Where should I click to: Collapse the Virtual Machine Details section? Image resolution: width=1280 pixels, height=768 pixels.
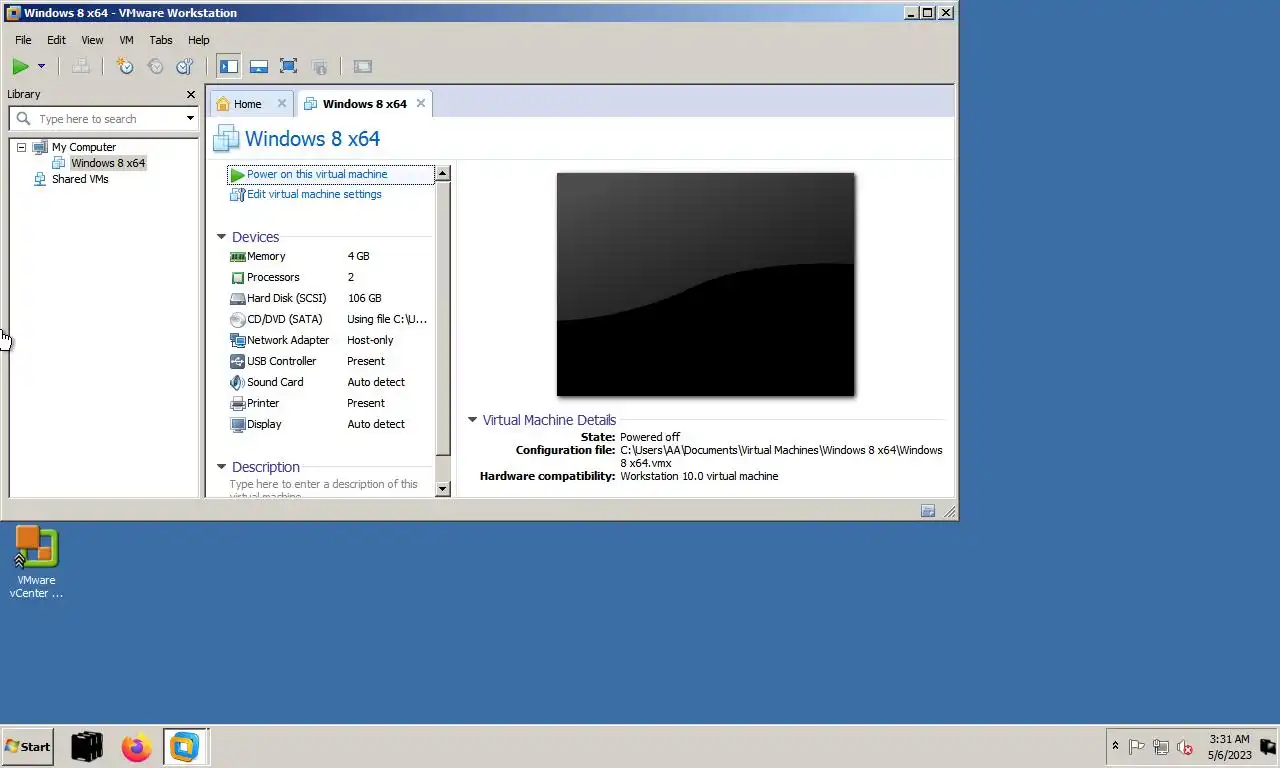473,420
